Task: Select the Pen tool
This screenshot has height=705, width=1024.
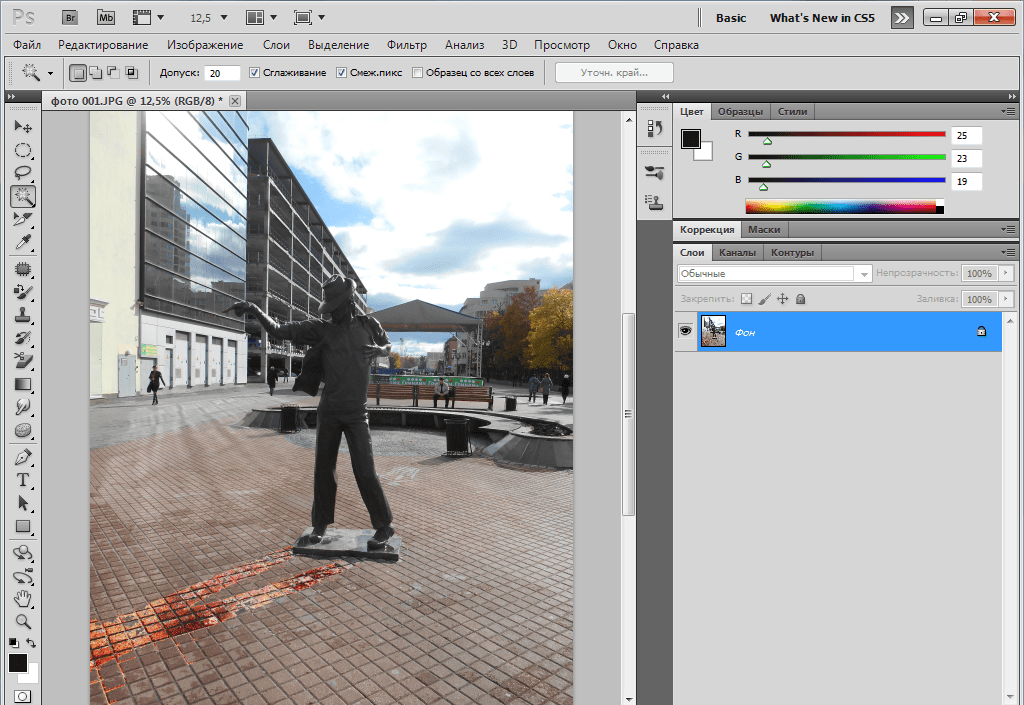Action: click(x=22, y=457)
